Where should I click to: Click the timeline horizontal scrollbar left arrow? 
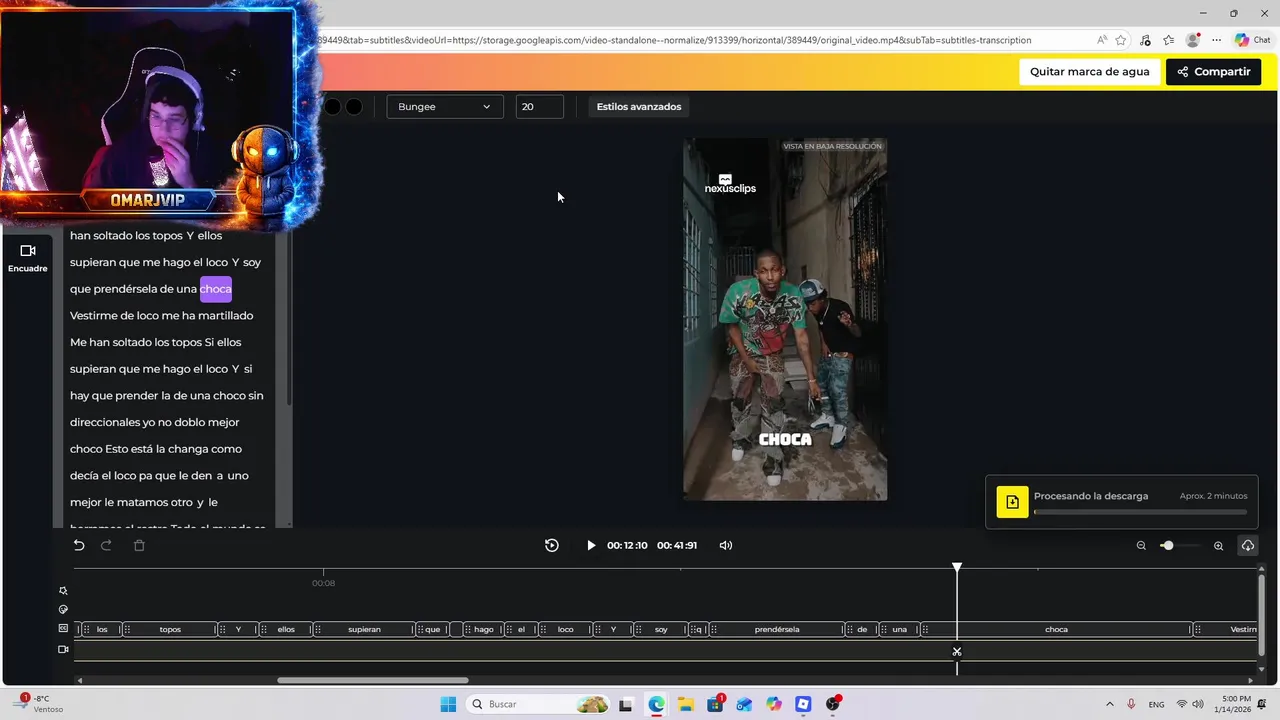pos(80,680)
